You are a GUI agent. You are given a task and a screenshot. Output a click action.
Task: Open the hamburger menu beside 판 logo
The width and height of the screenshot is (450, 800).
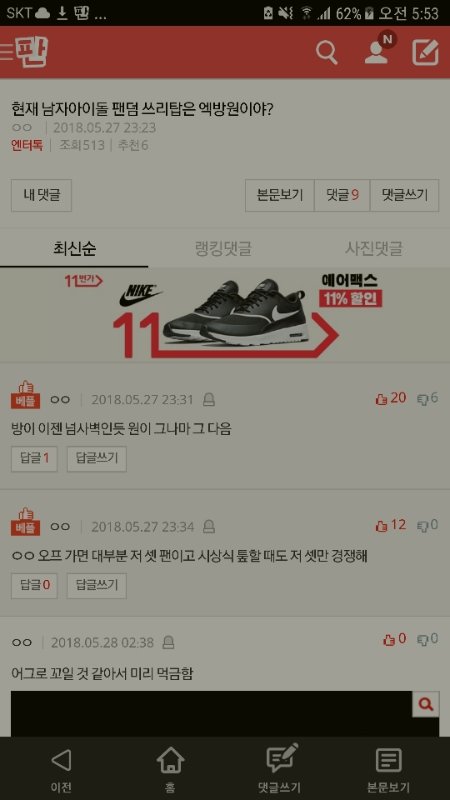(6, 53)
